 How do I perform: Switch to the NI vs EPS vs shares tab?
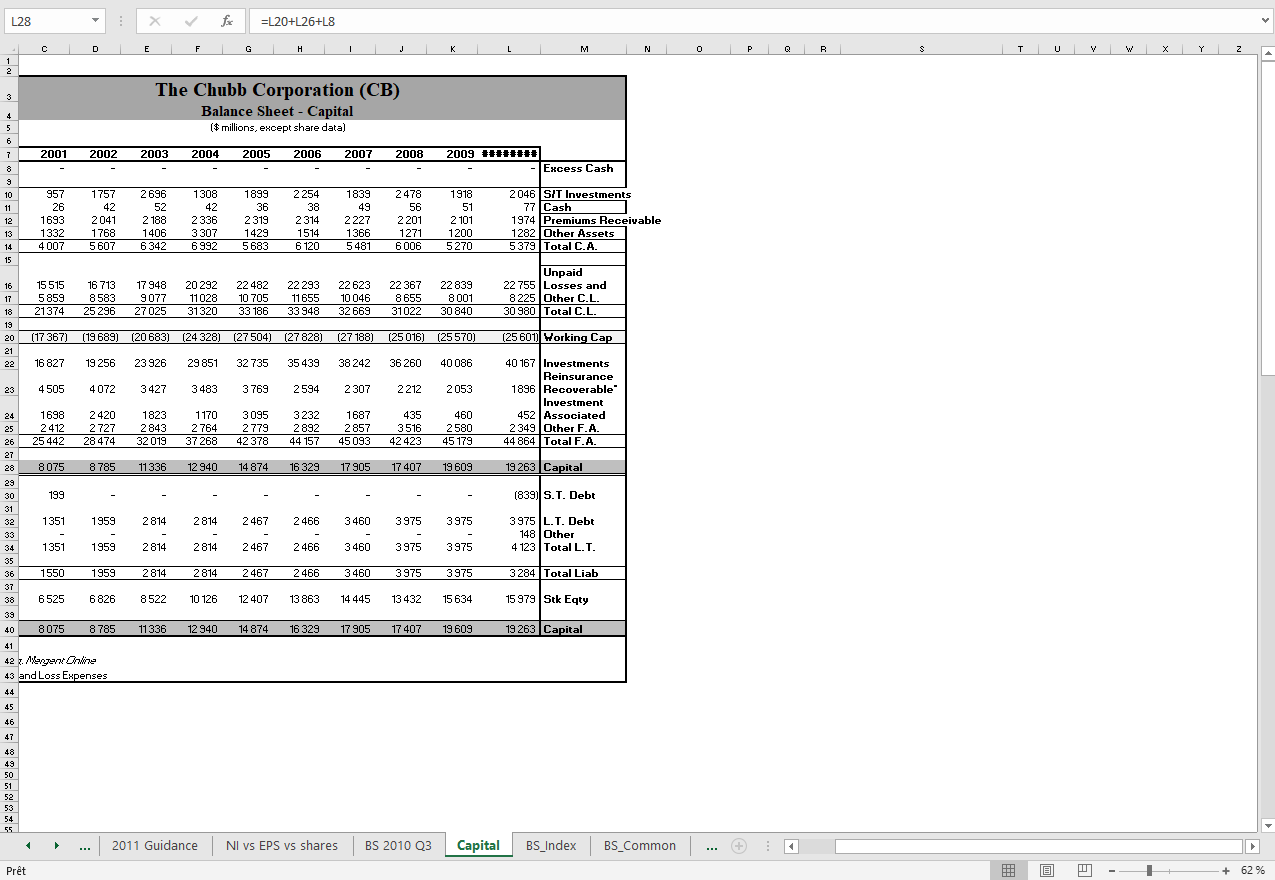coord(282,846)
